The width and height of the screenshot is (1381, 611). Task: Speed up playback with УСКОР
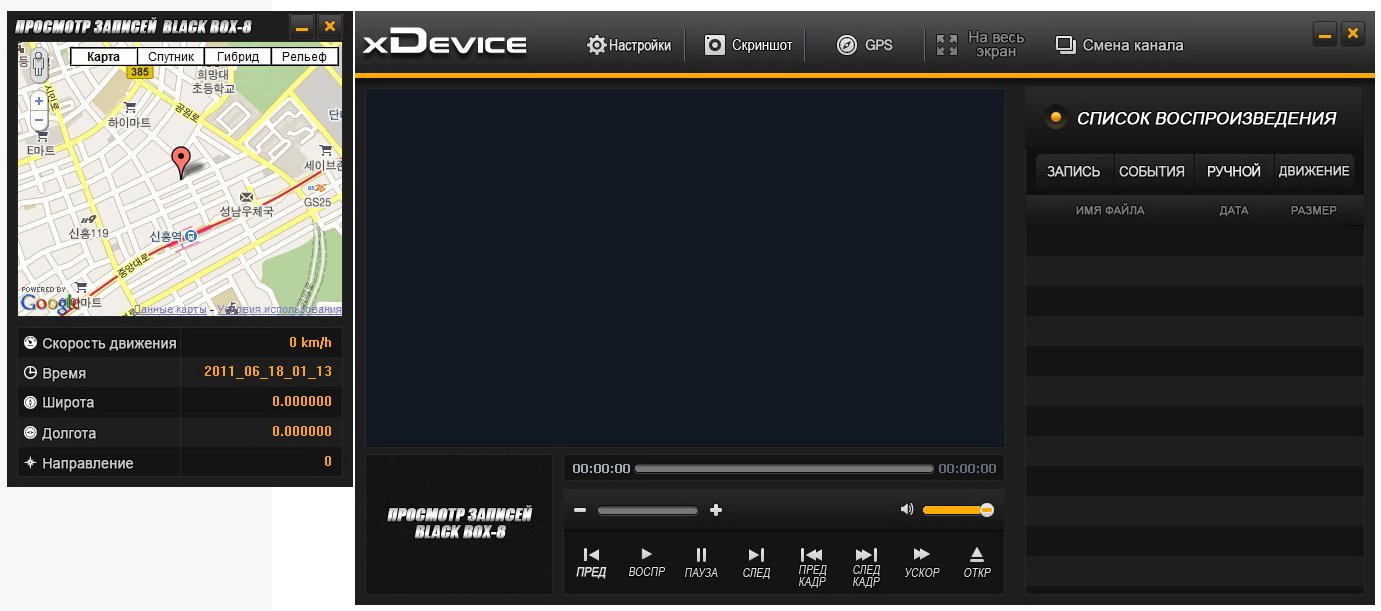pyautogui.click(x=922, y=562)
